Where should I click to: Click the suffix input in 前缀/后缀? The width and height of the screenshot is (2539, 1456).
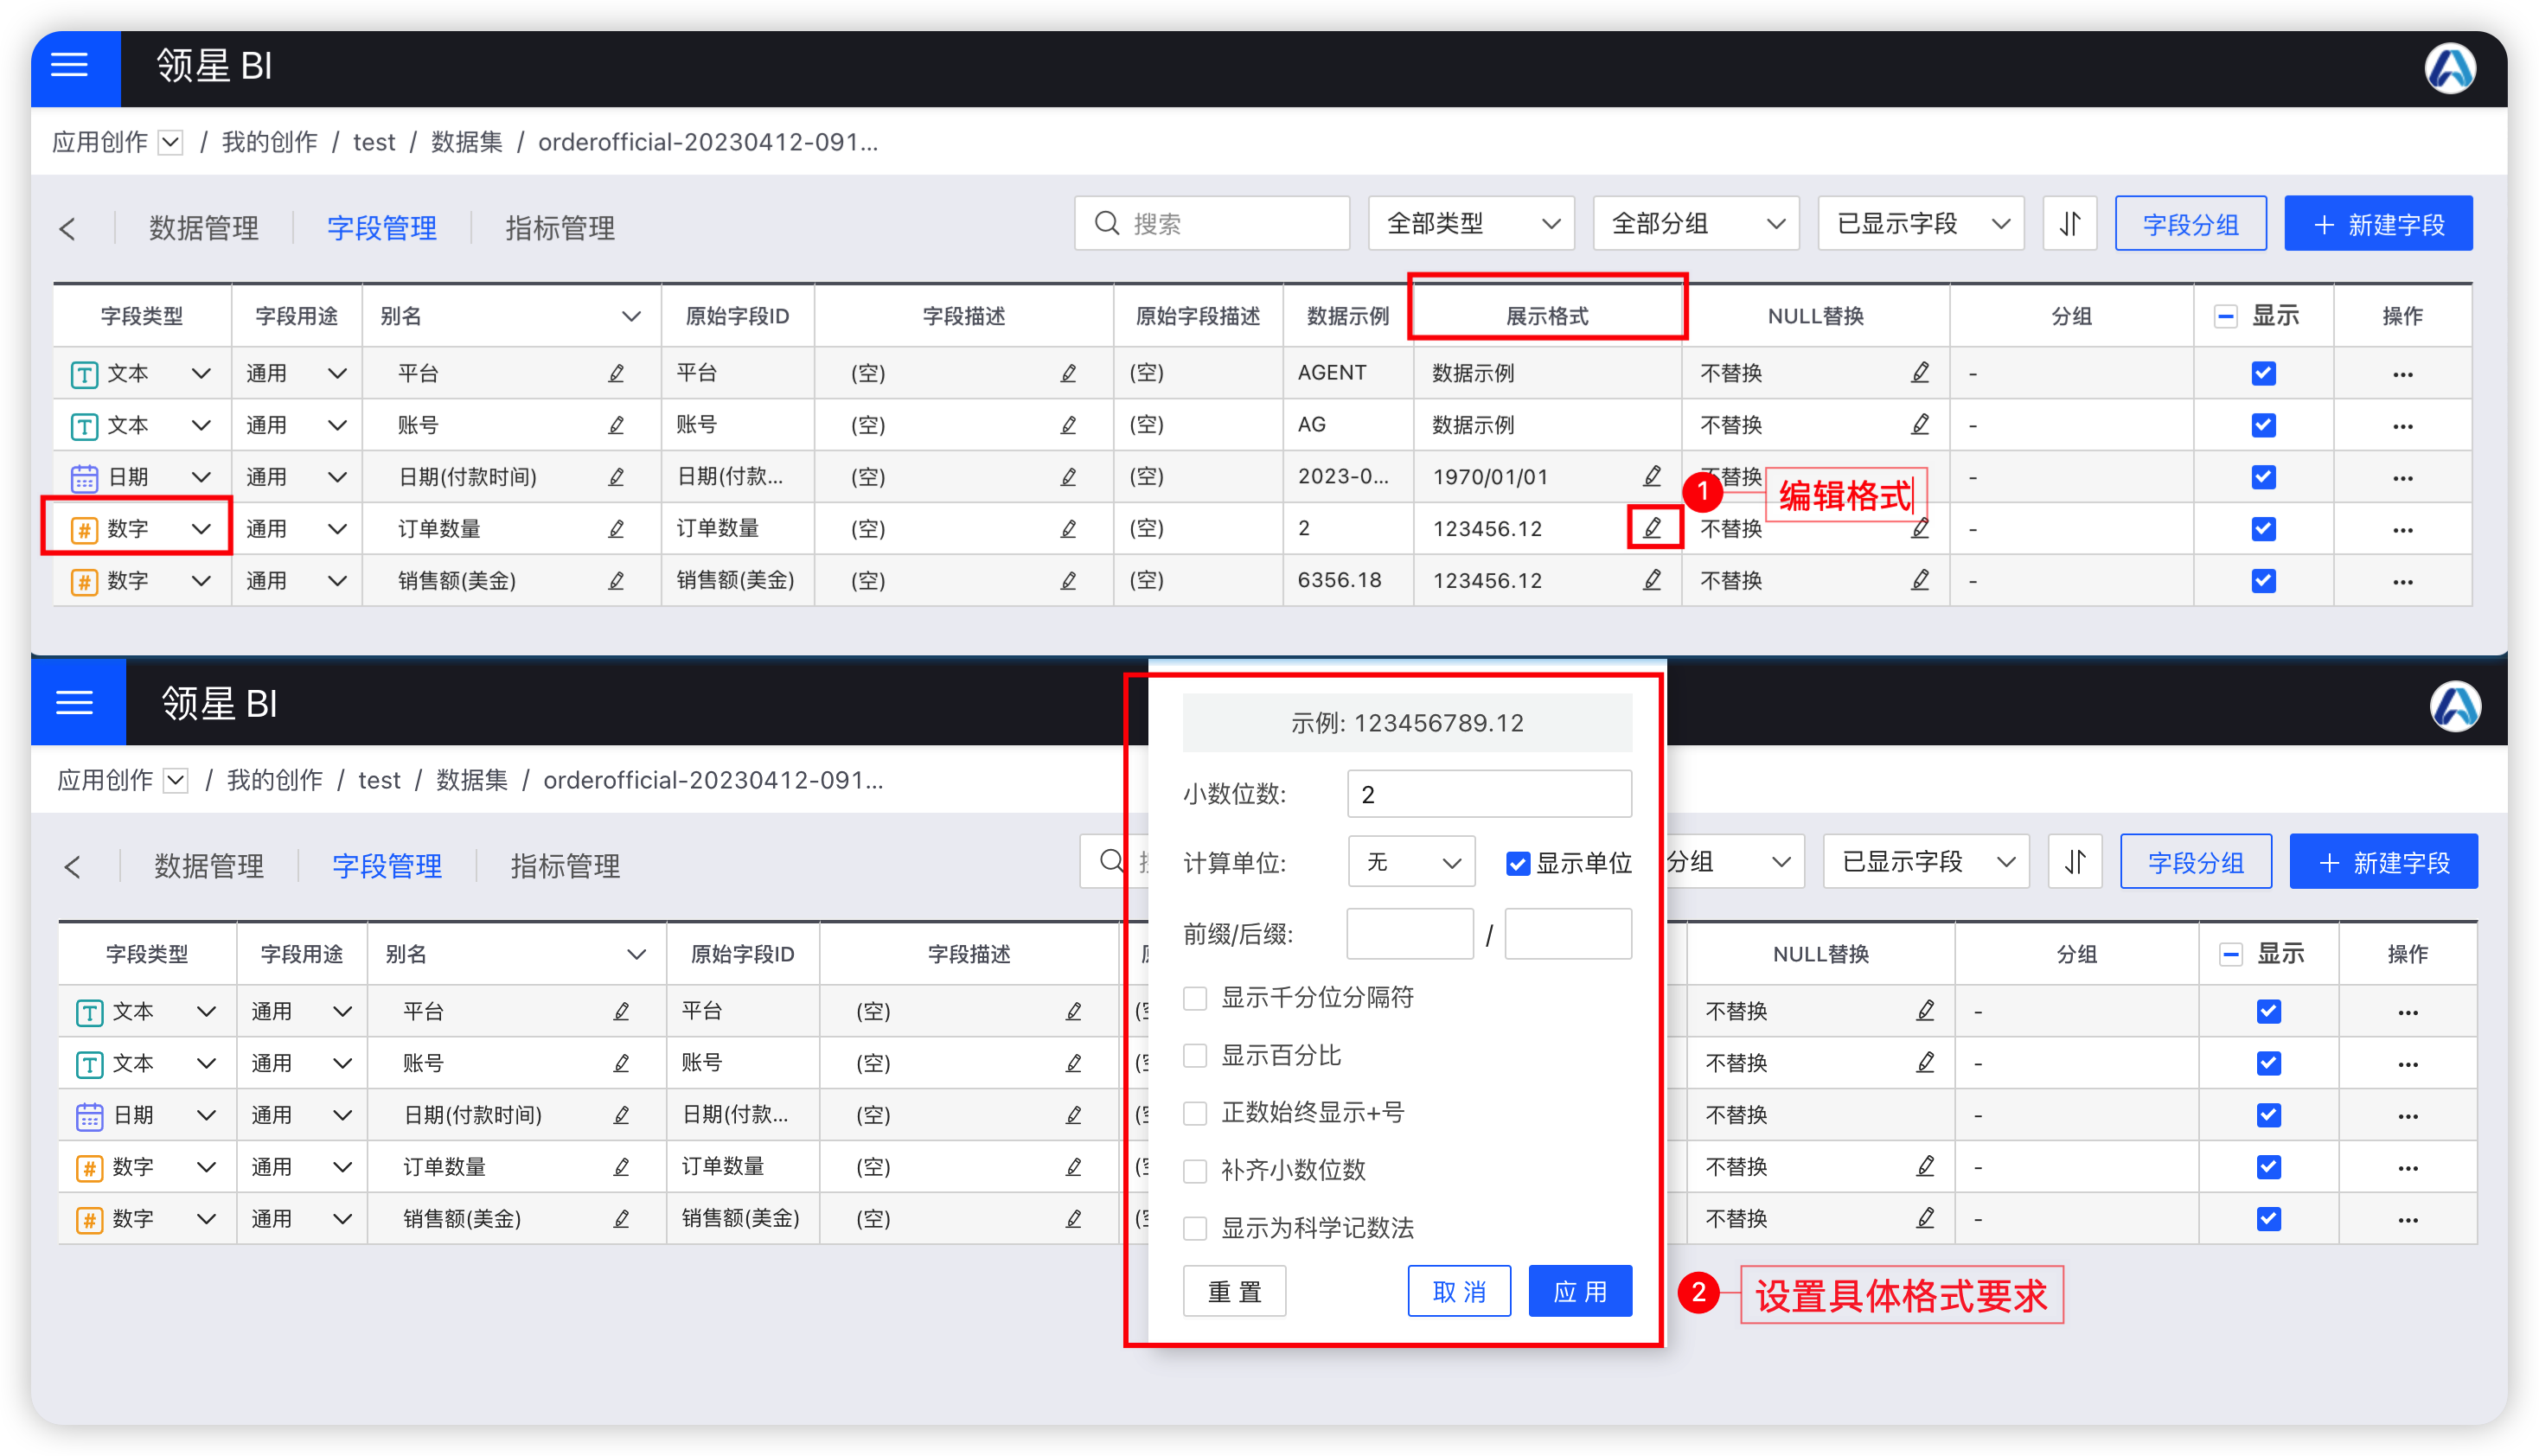point(1567,933)
